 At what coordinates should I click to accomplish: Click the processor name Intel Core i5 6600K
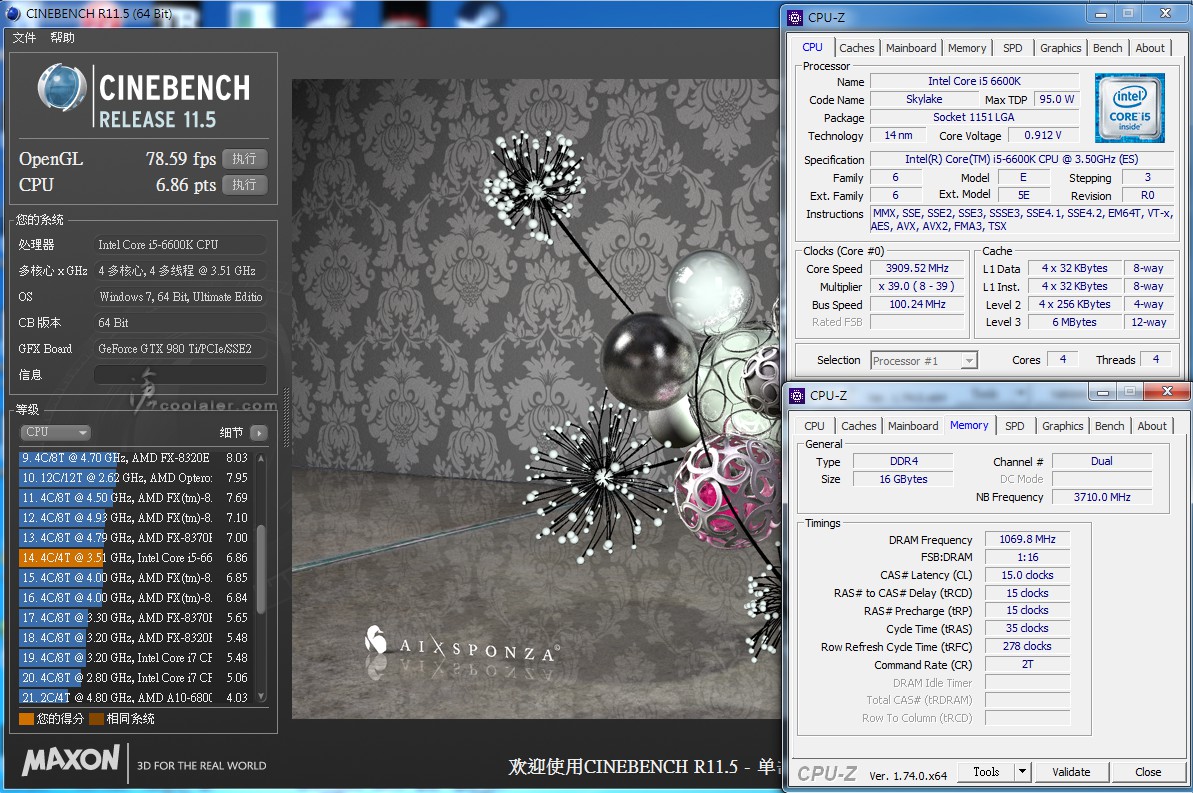975,81
